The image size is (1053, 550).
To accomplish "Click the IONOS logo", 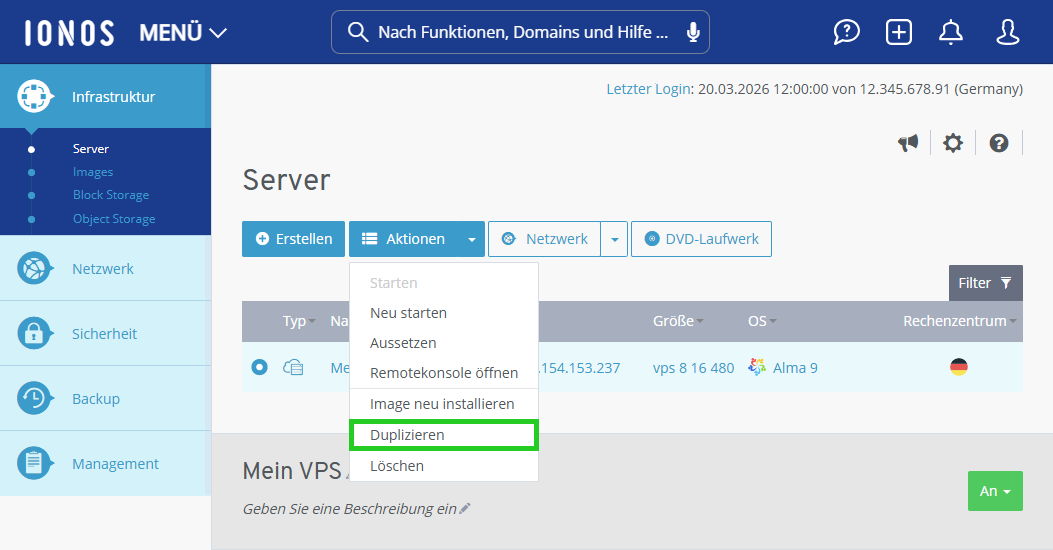I will tap(69, 32).
